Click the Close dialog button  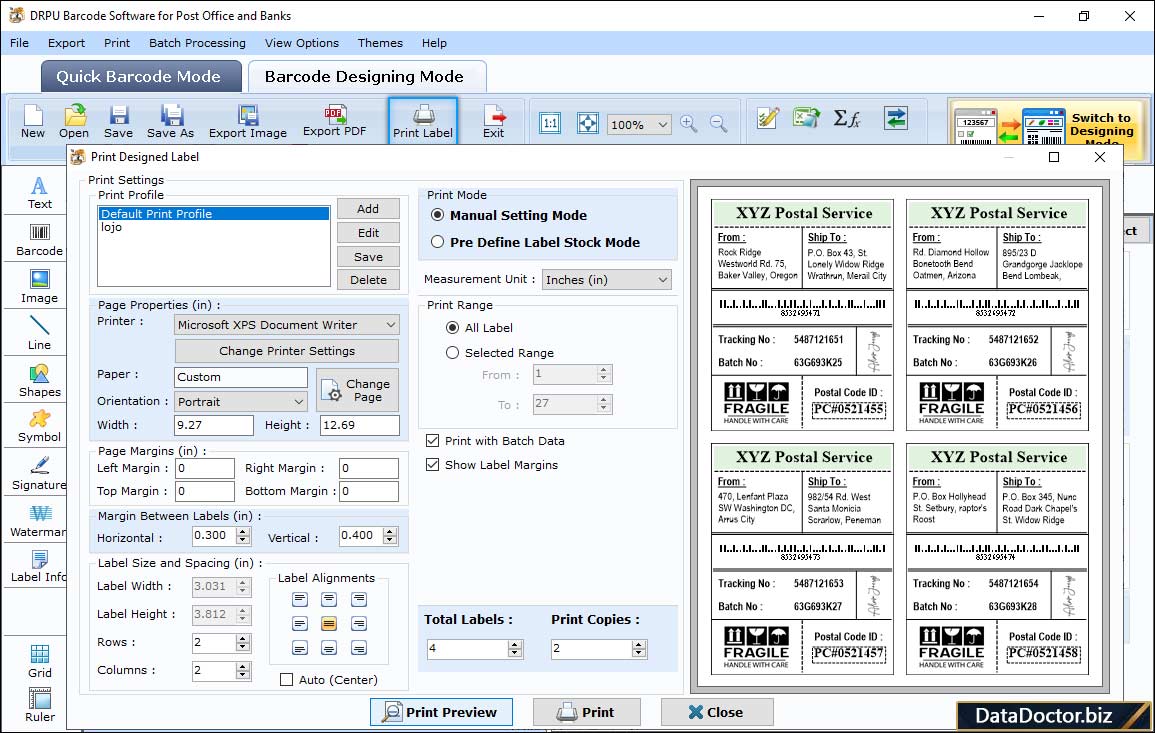(x=717, y=712)
